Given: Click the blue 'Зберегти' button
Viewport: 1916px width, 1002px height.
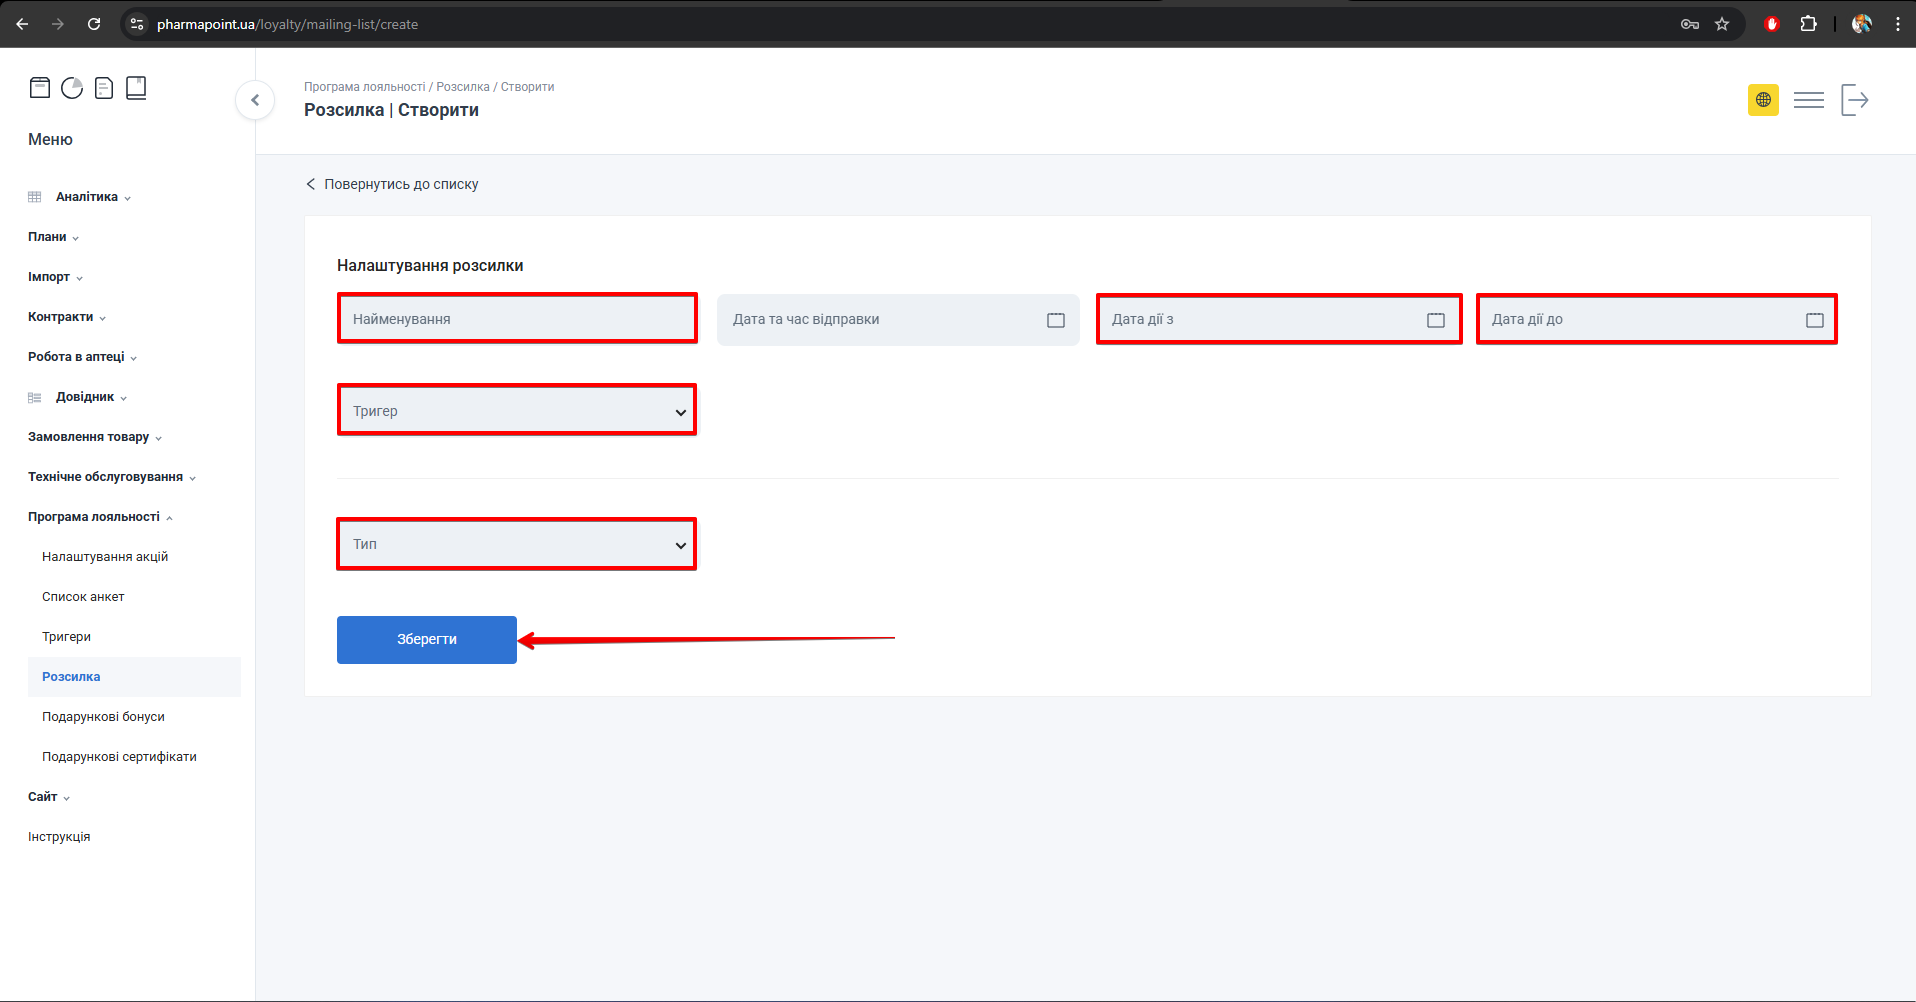Looking at the screenshot, I should (x=427, y=640).
